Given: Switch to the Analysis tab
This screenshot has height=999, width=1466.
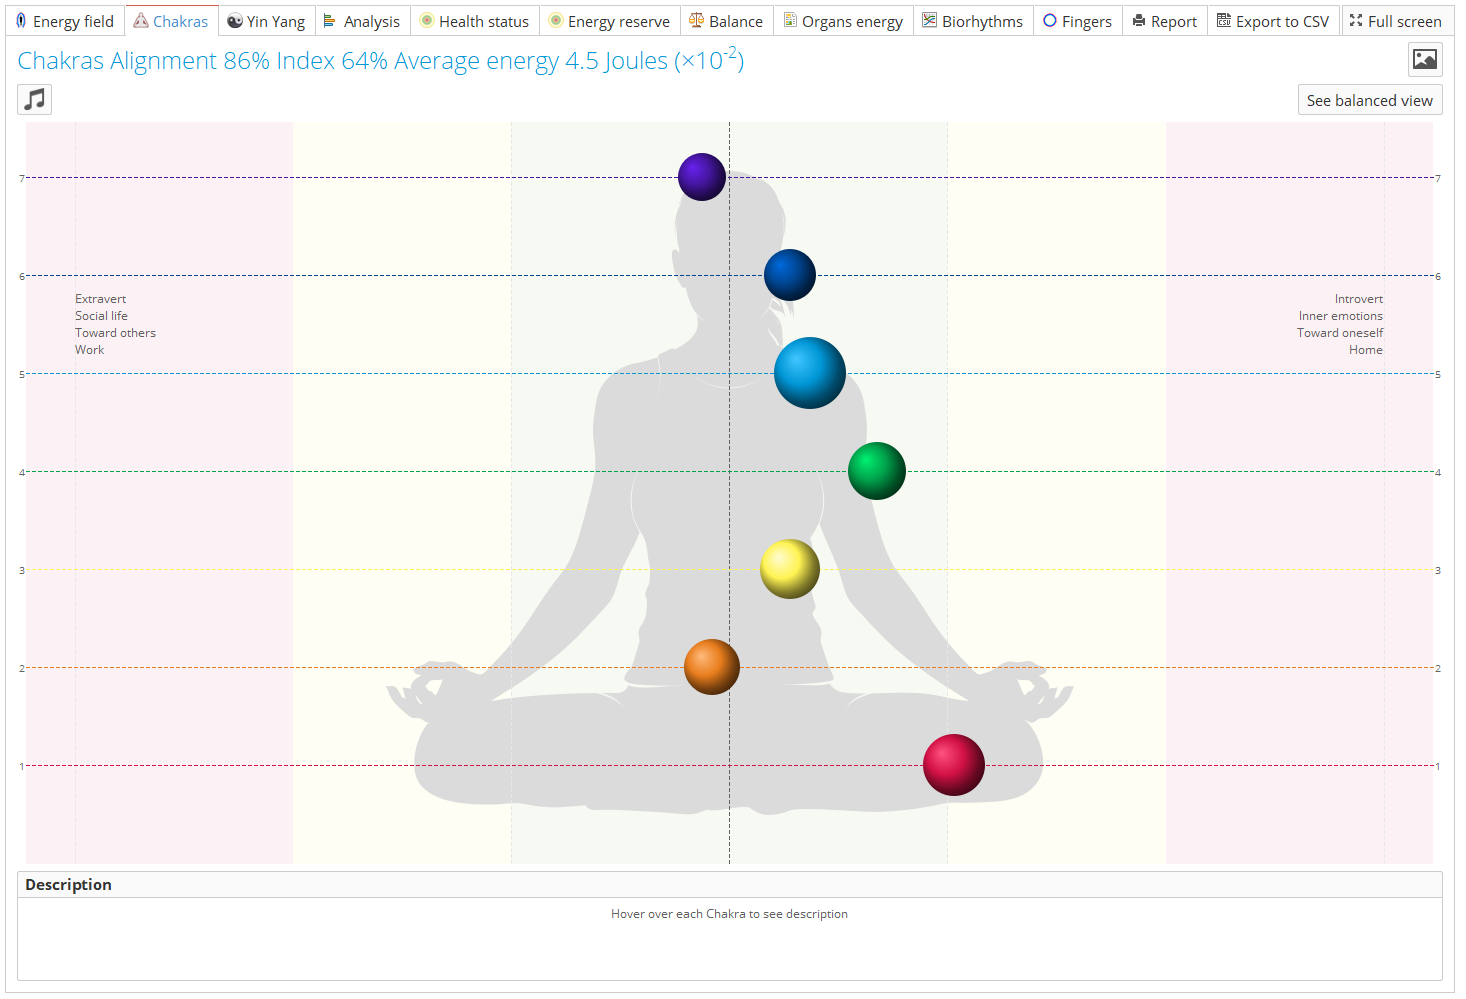Looking at the screenshot, I should tap(362, 20).
